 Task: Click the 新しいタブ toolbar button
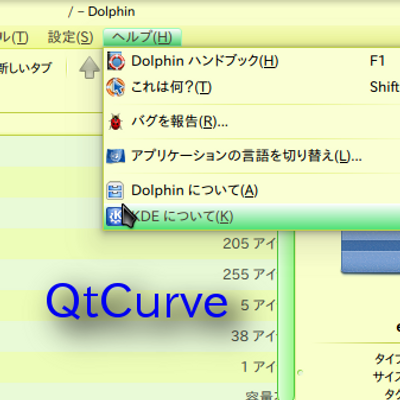(x=26, y=68)
